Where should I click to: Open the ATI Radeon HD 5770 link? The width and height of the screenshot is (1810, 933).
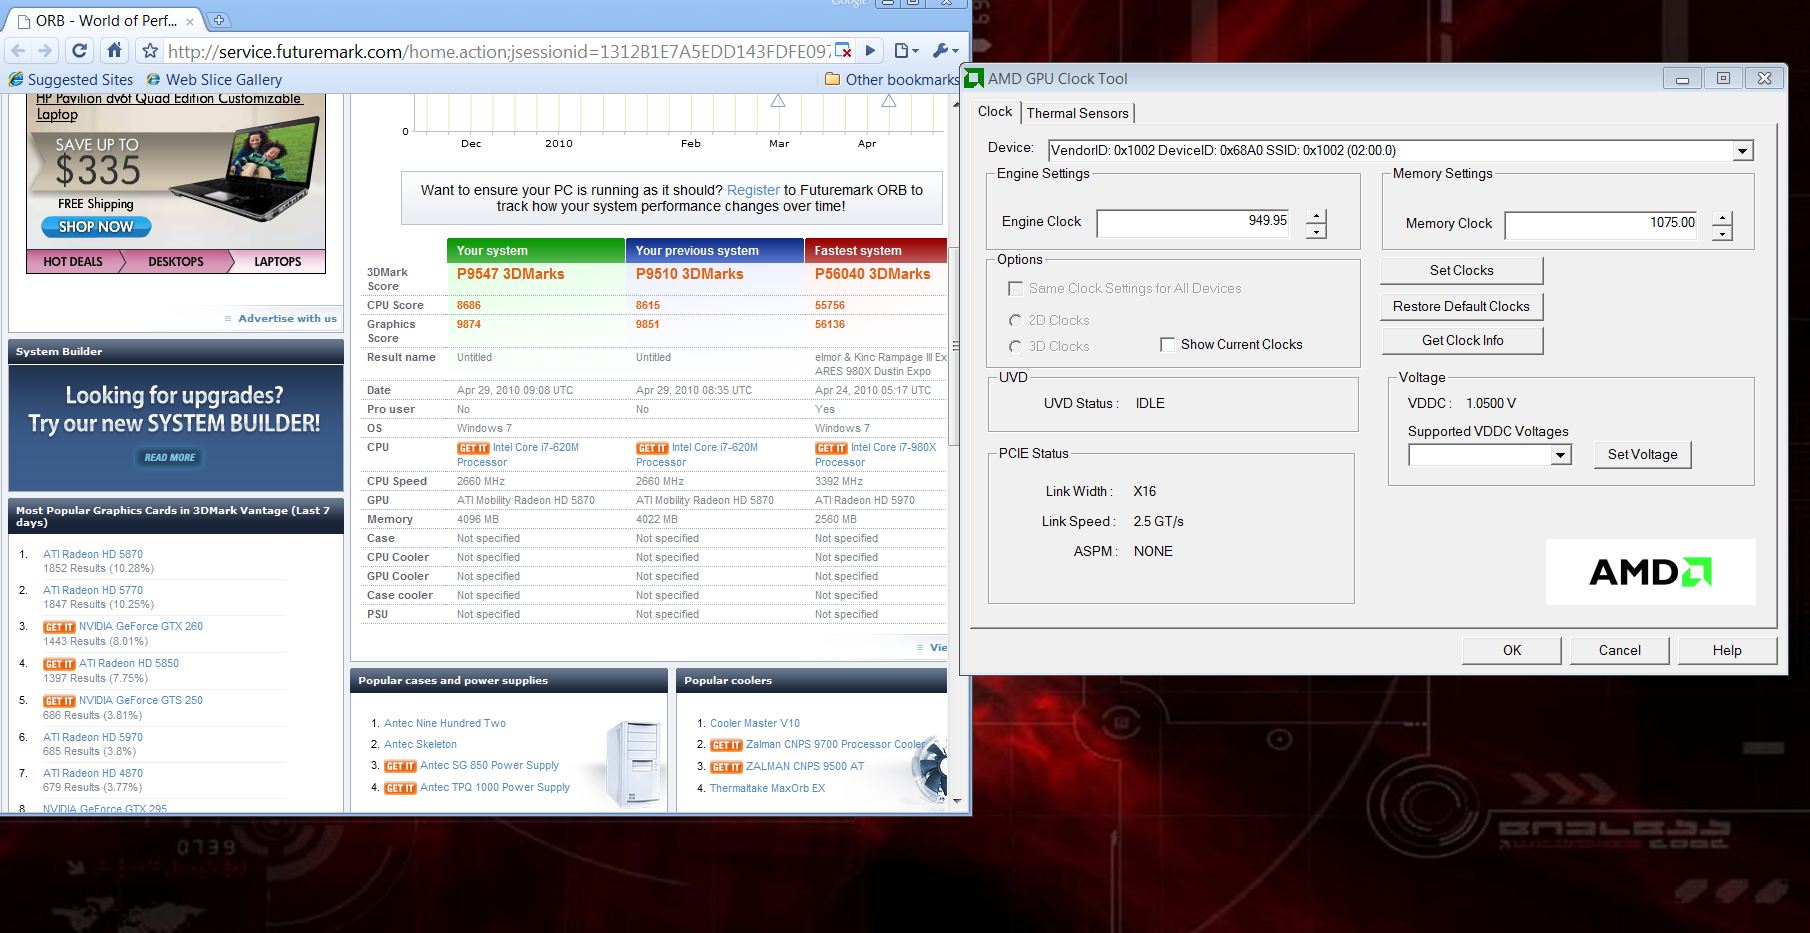[93, 590]
